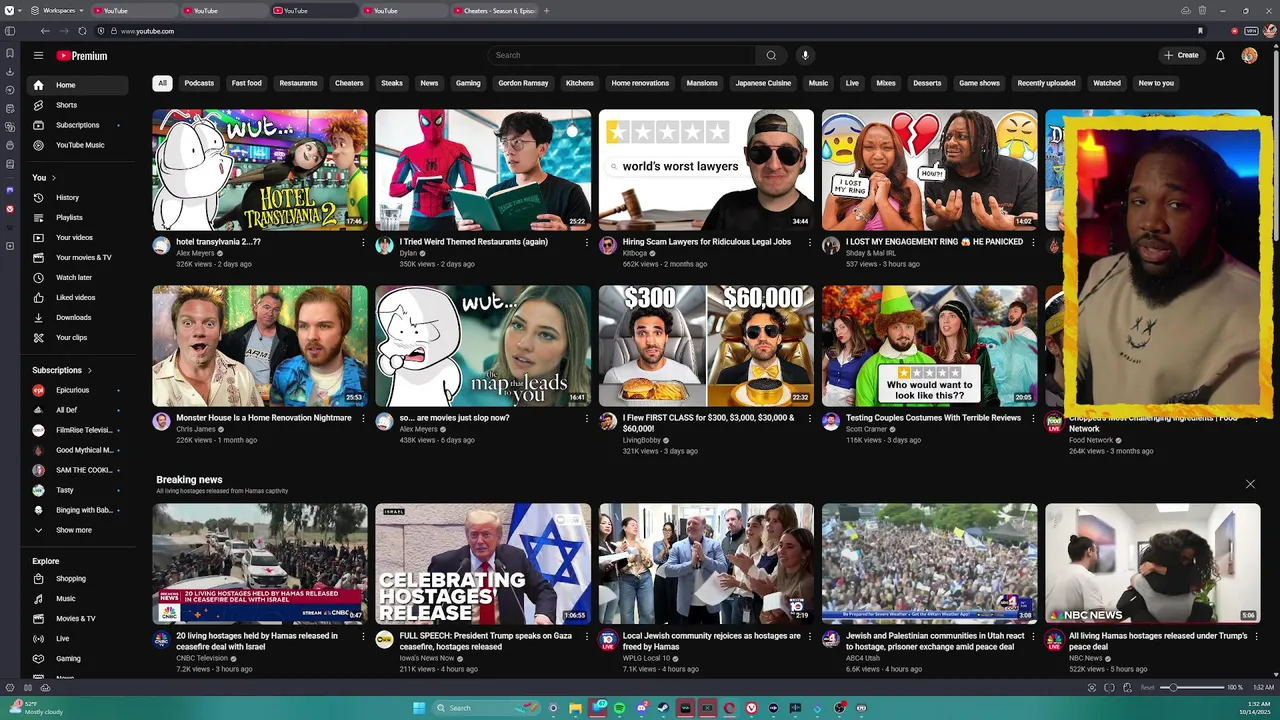Open more options for hotel transylvania video
1280x720 pixels.
[x=363, y=242]
